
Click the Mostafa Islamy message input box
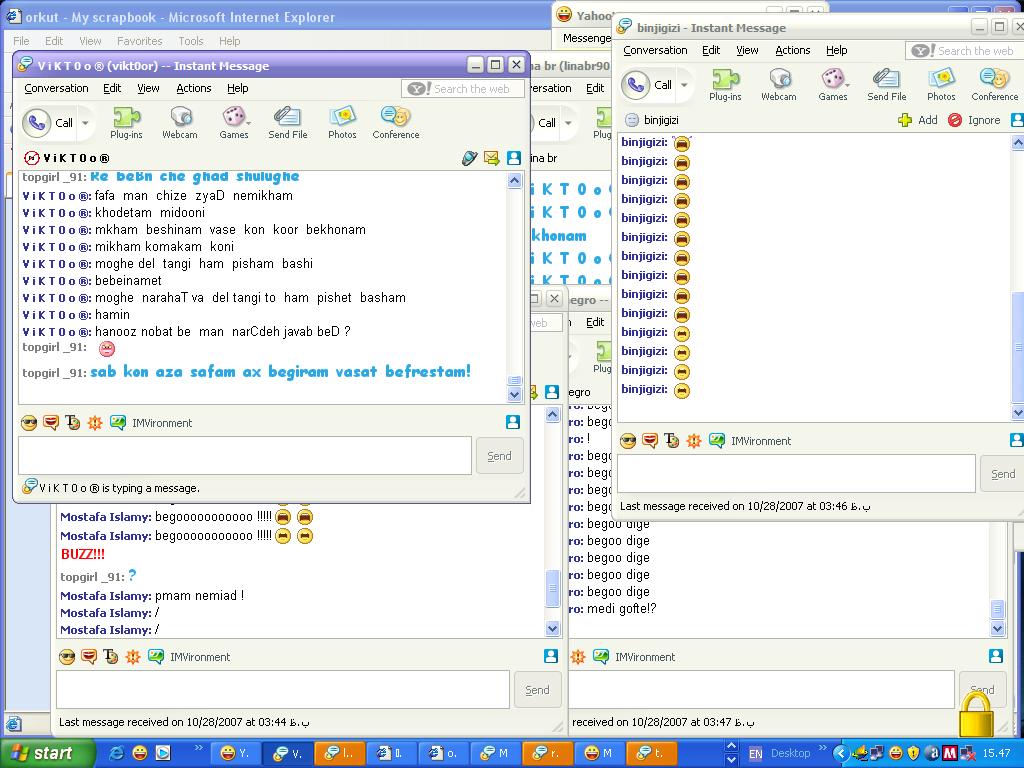[x=283, y=690]
